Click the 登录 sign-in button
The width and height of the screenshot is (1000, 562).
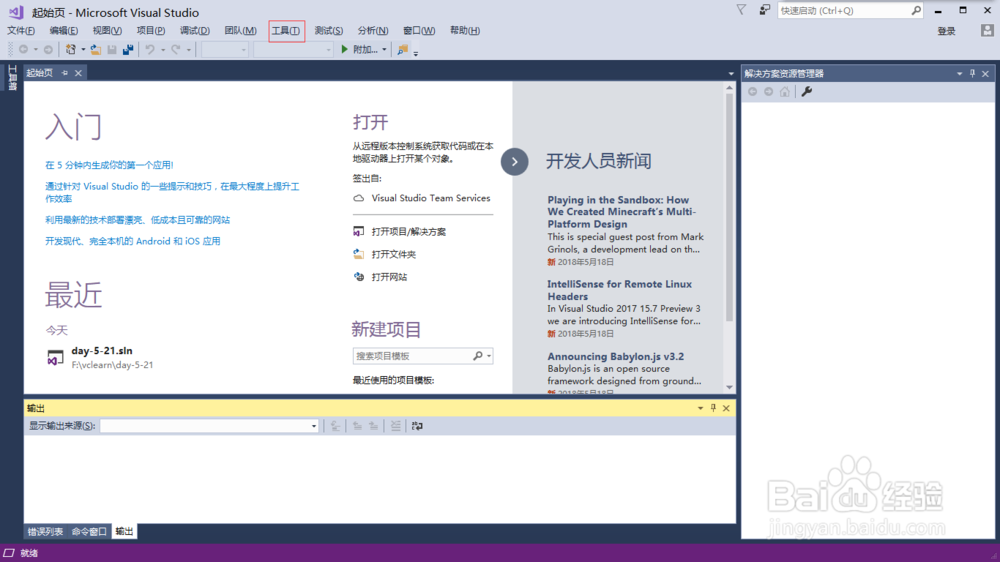coord(946,31)
